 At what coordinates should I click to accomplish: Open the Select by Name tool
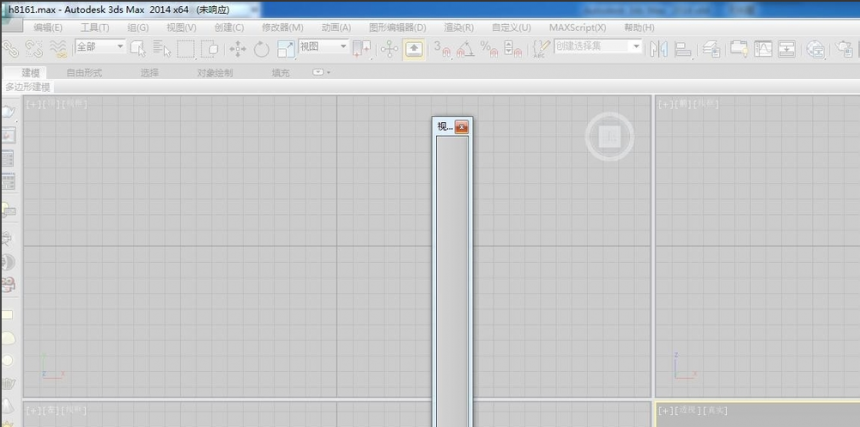[162, 49]
